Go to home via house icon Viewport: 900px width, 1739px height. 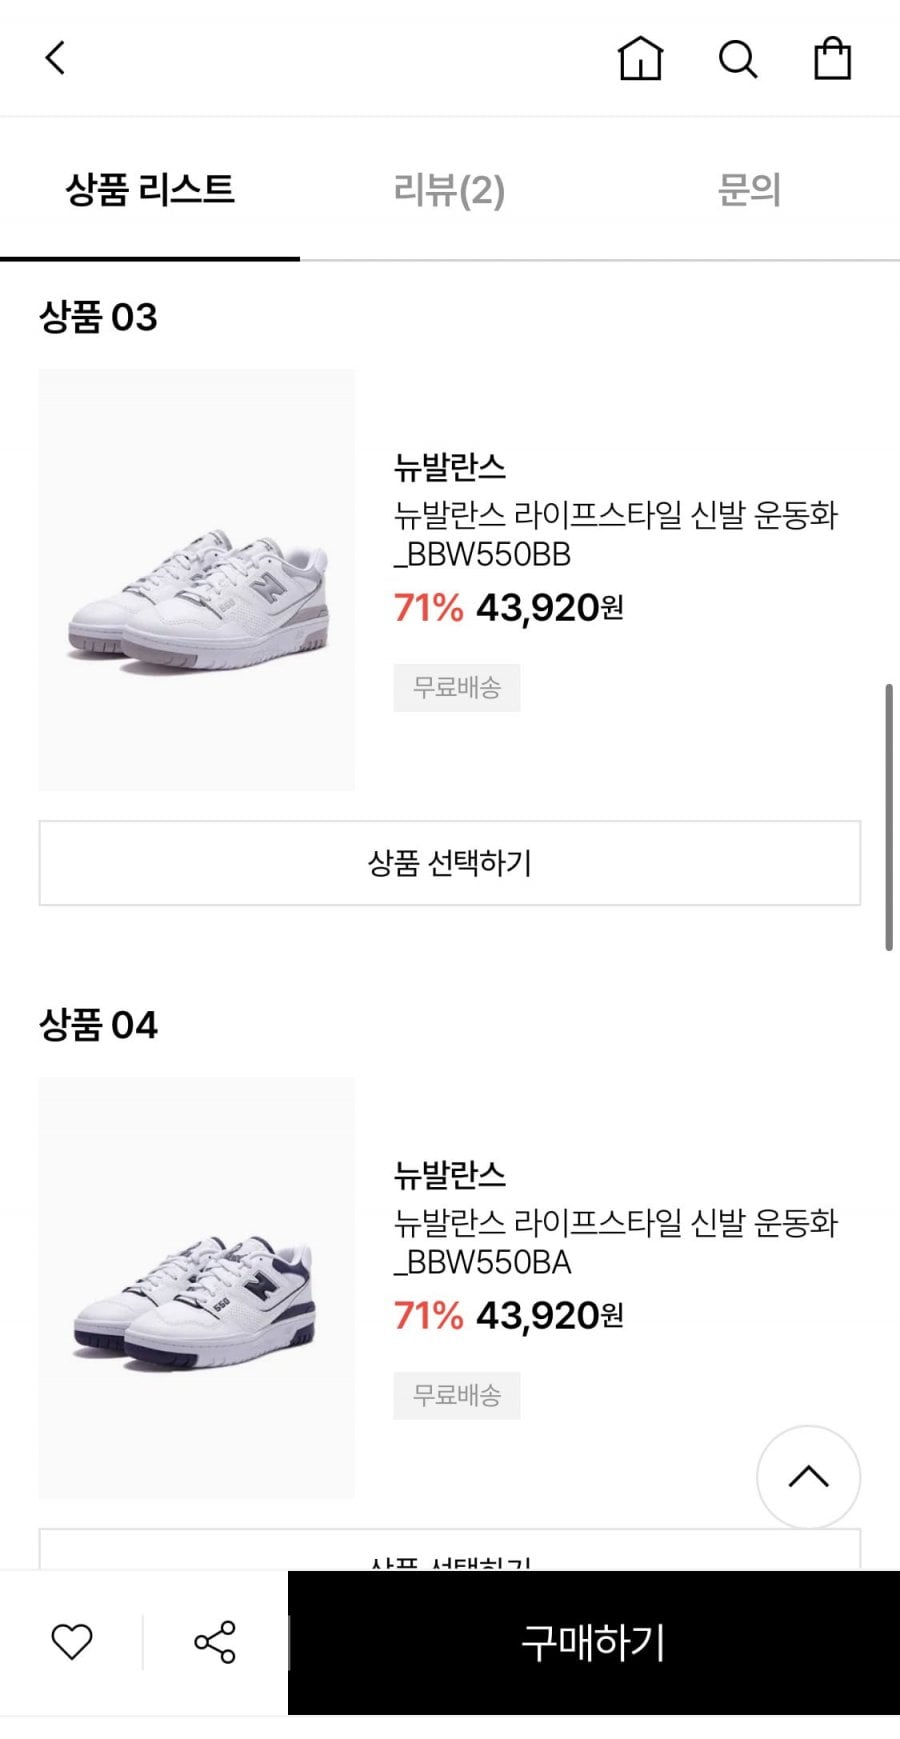pos(640,58)
